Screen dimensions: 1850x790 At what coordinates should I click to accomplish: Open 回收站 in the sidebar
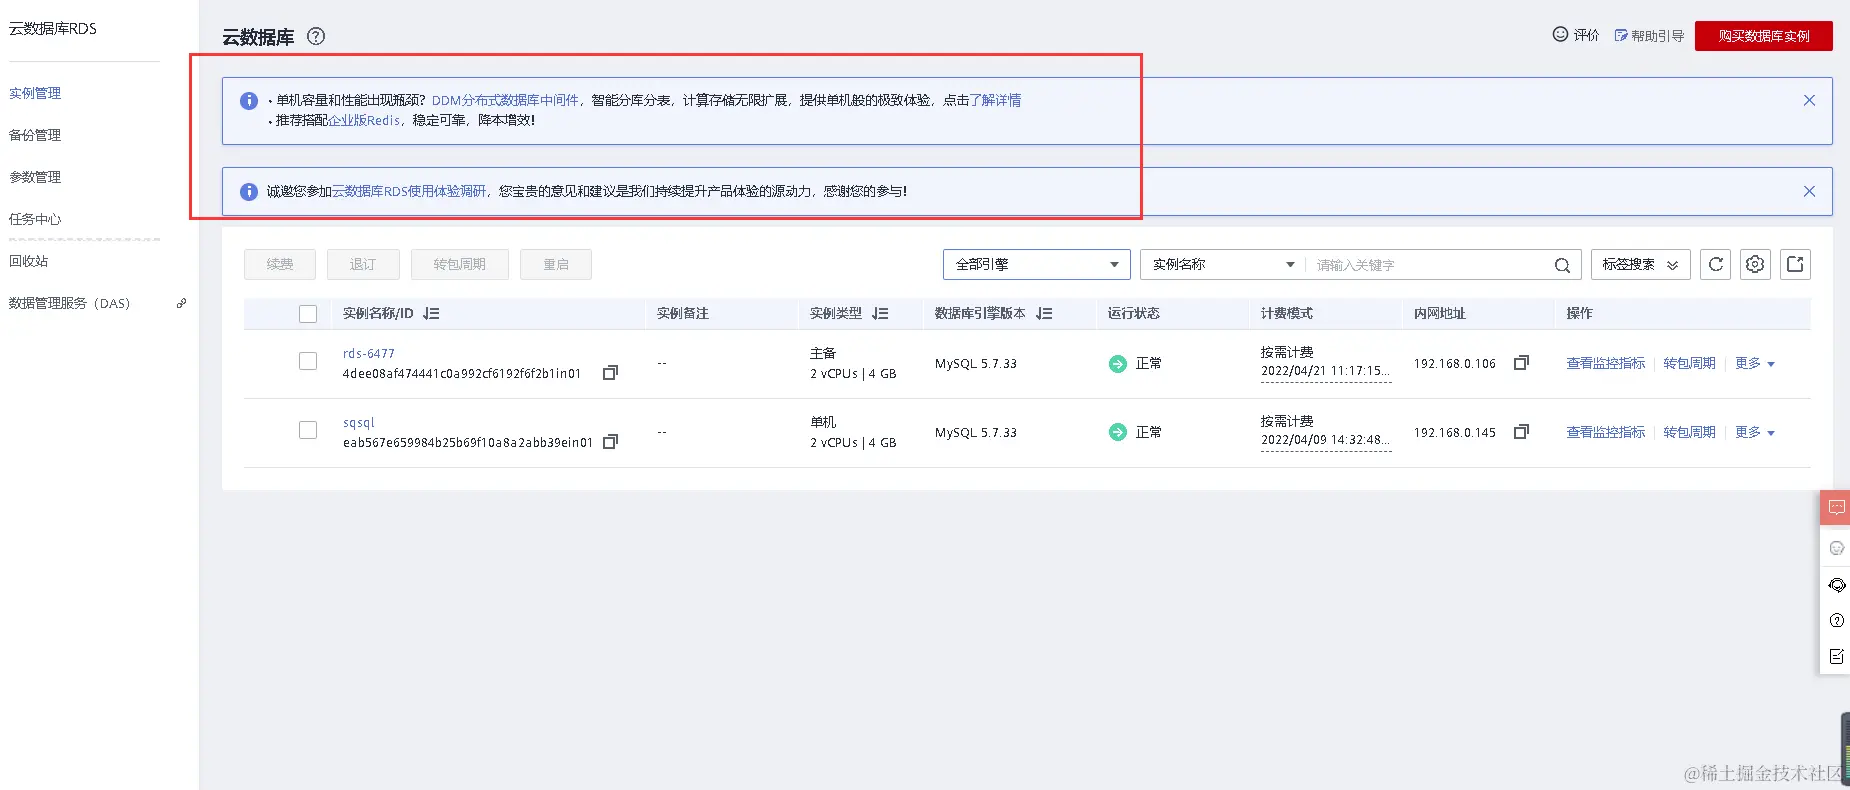(28, 261)
